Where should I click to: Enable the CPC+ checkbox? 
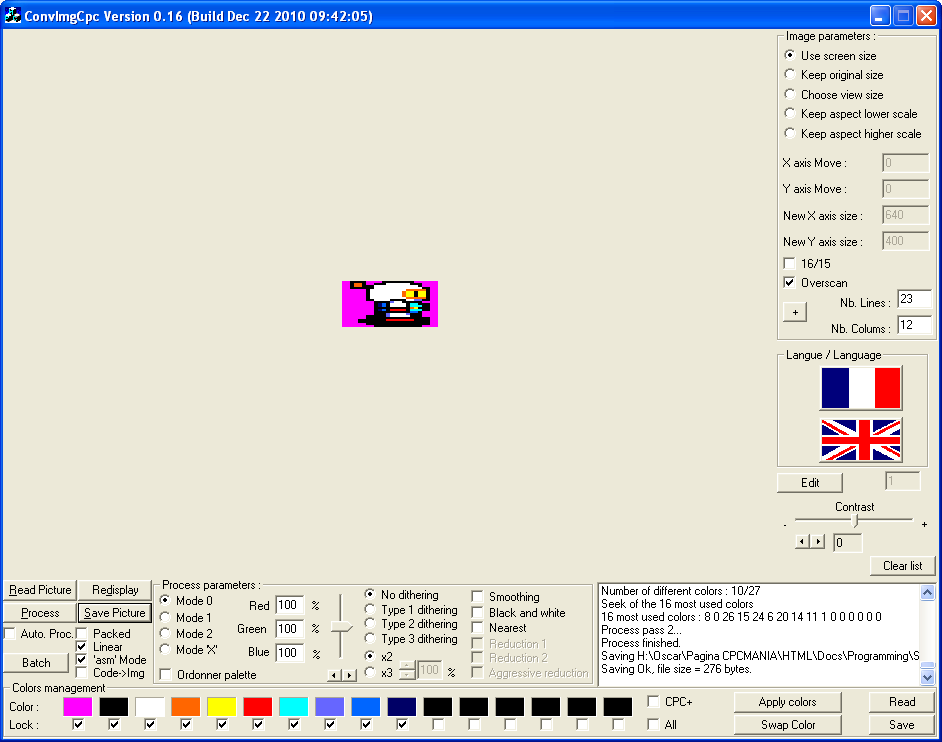[653, 701]
